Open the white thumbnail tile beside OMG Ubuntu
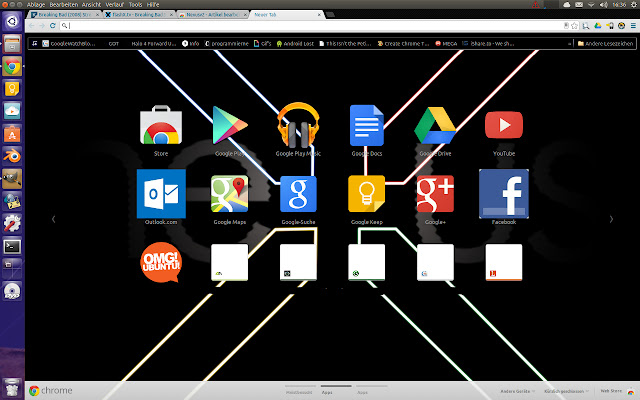Image resolution: width=640 pixels, height=400 pixels. point(229,262)
